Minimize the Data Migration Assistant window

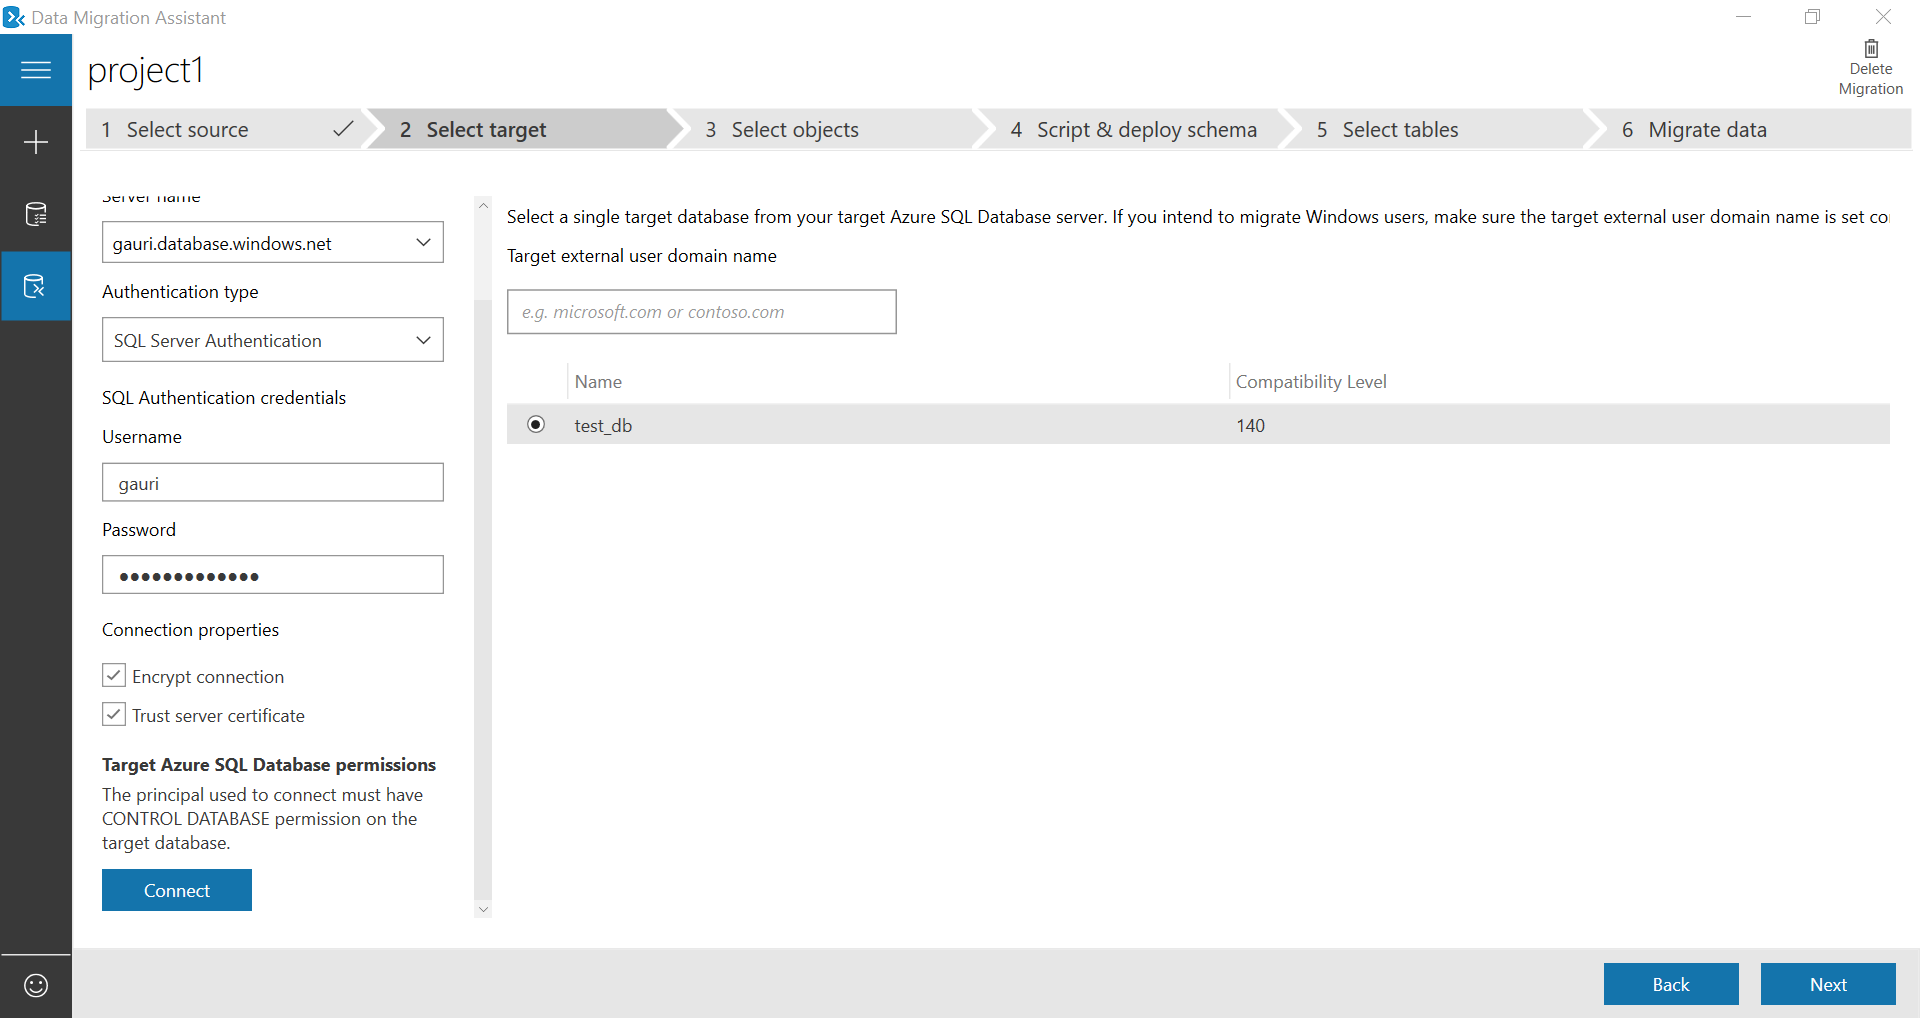(x=1743, y=17)
